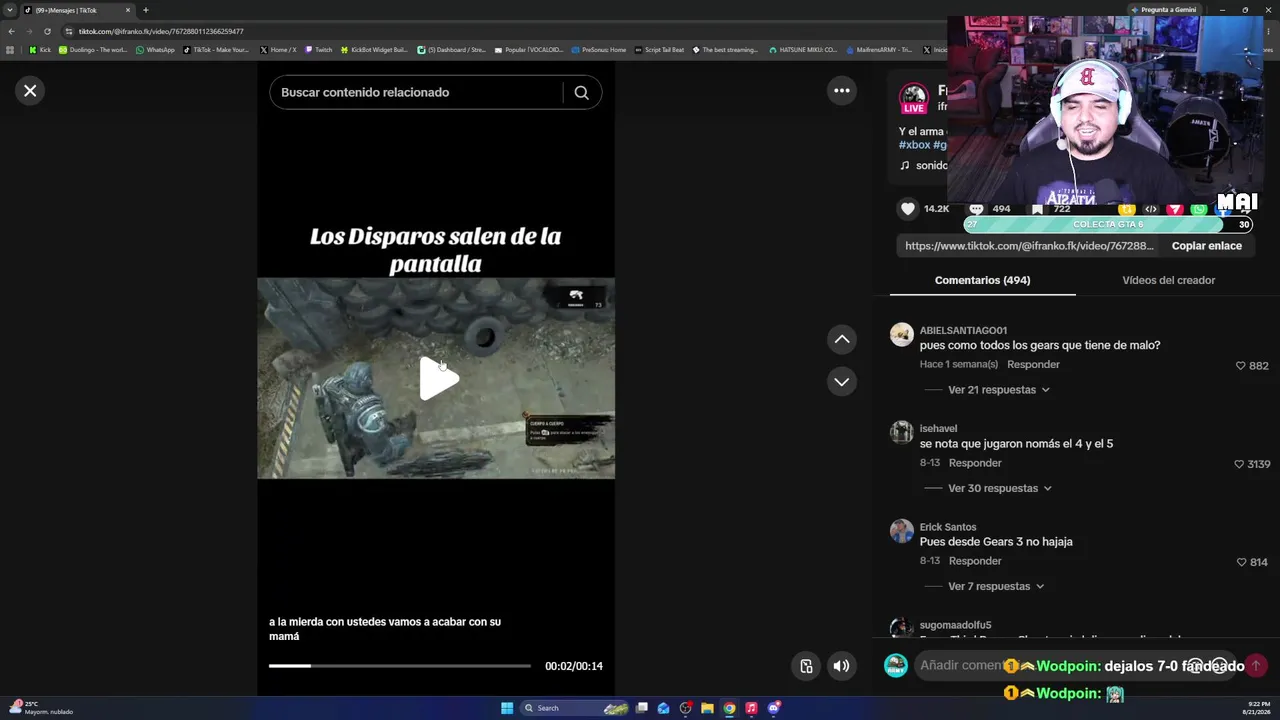Image resolution: width=1280 pixels, height=720 pixels.
Task: Open the Kick bookmark
Action: coord(39,50)
